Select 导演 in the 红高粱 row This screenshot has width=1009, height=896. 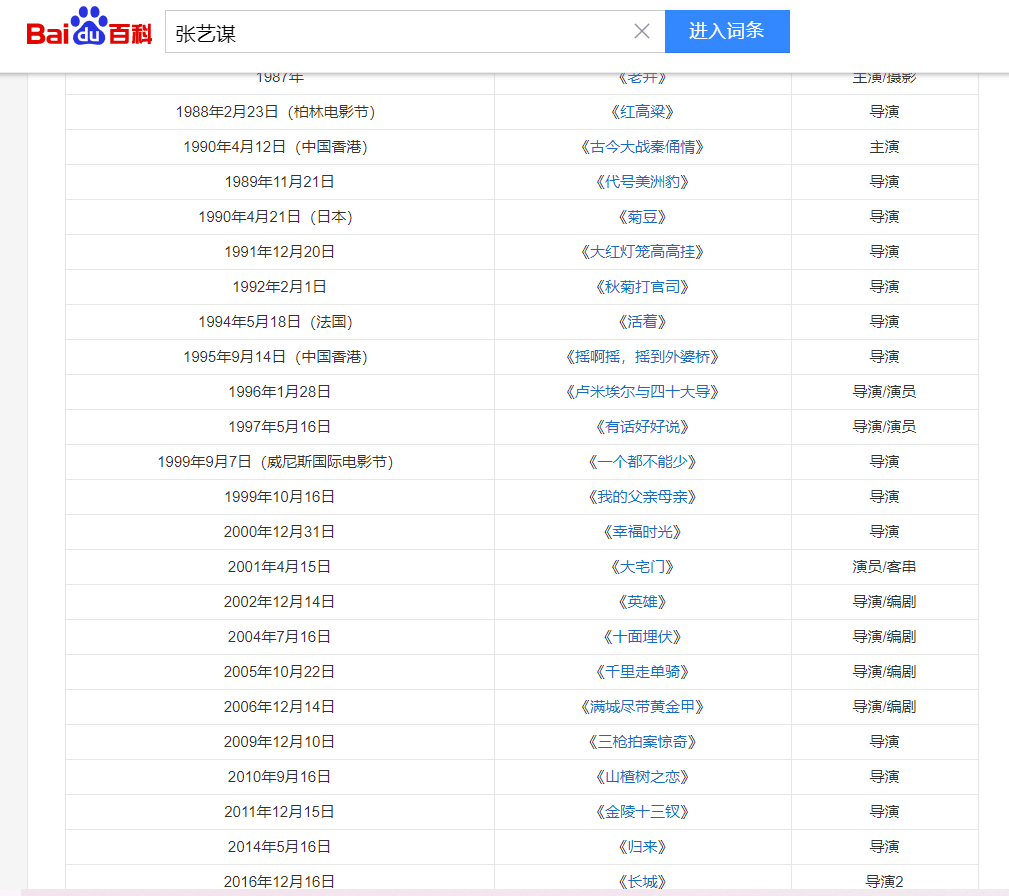(x=884, y=112)
